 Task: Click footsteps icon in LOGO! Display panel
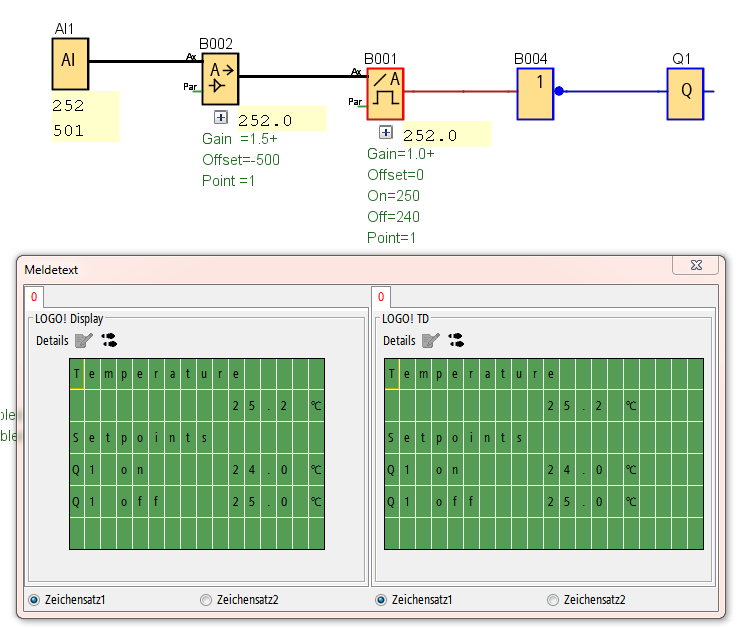click(x=109, y=340)
